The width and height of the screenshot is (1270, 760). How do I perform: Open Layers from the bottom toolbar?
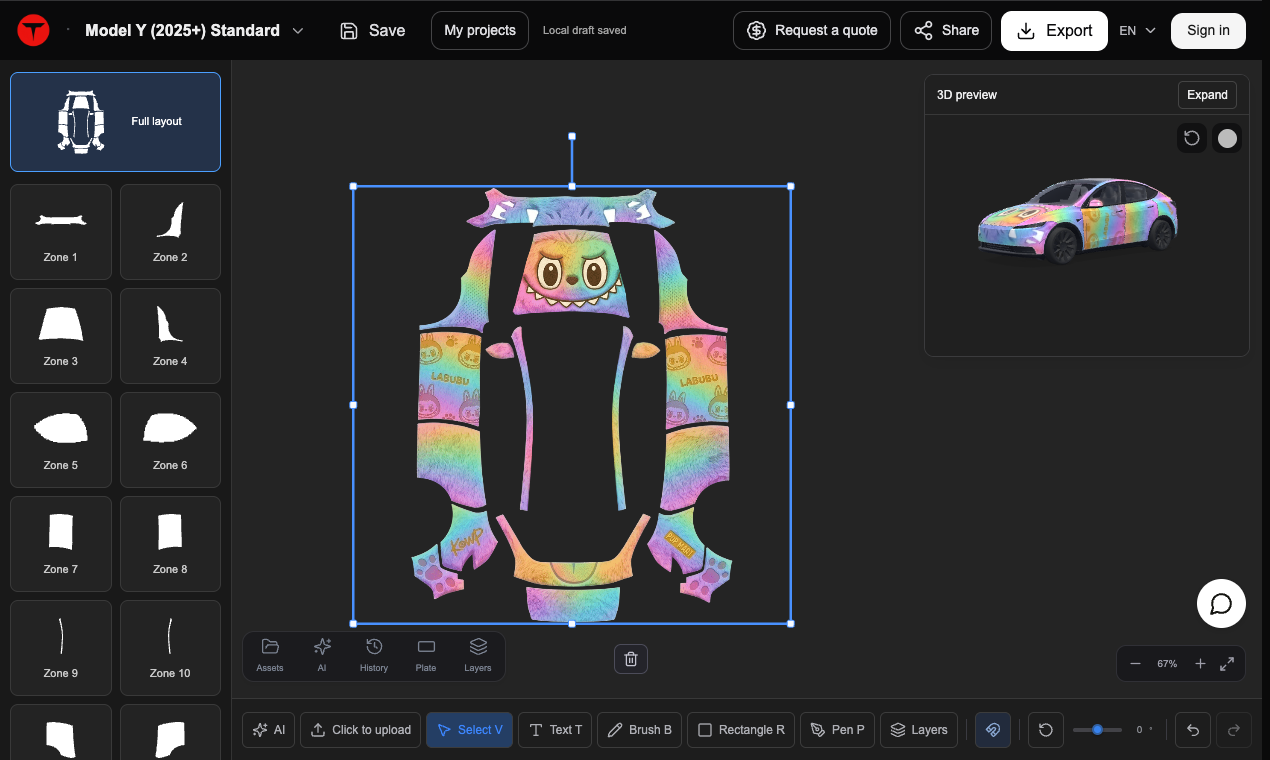[x=919, y=730]
